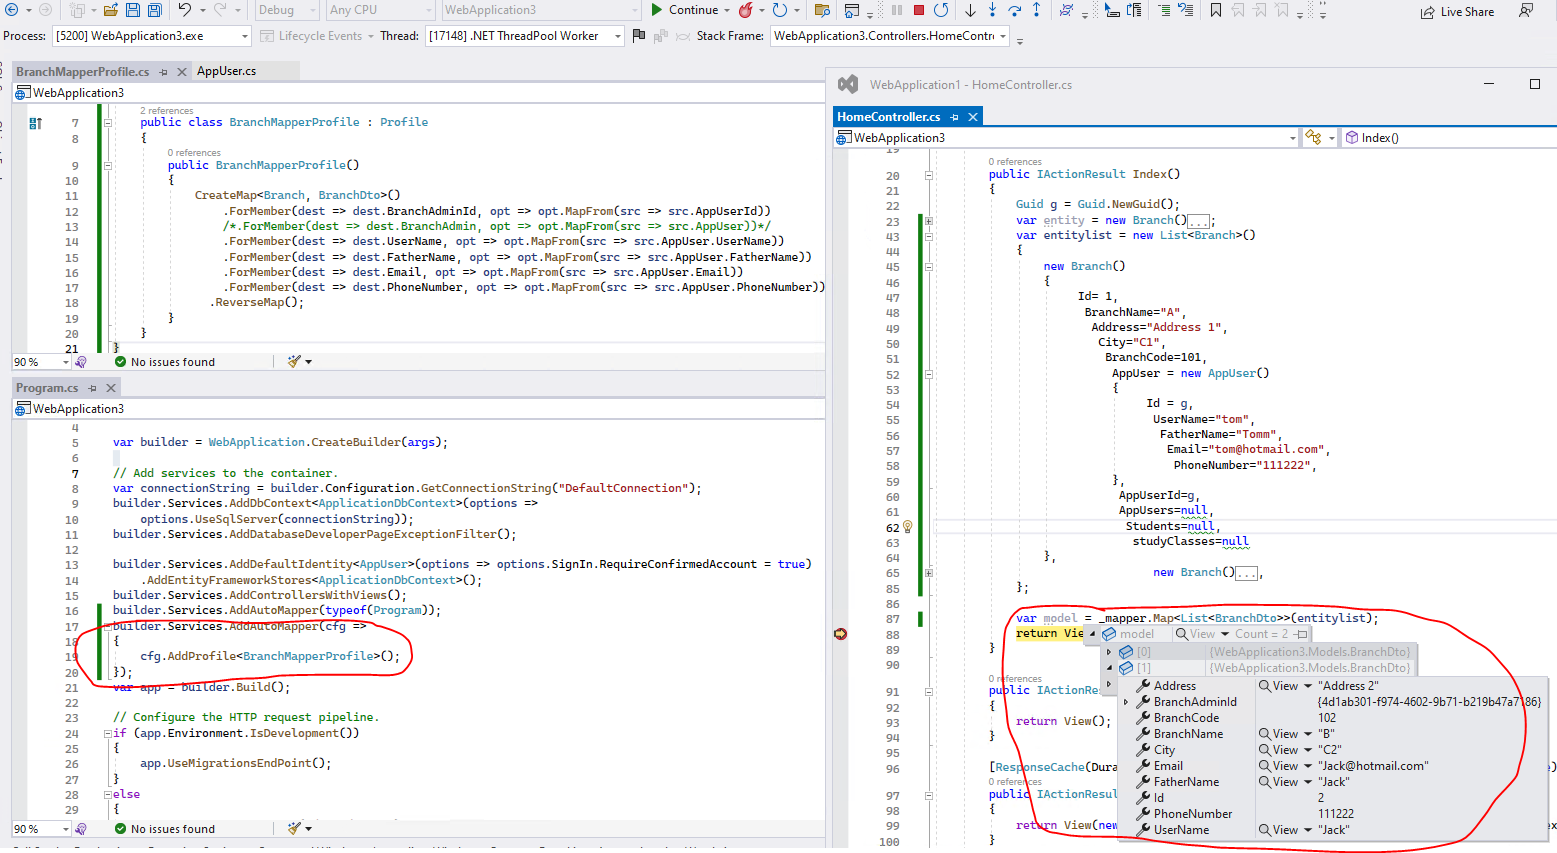Image resolution: width=1557 pixels, height=853 pixels.
Task: Save current file with single floppy icon
Action: pos(133,10)
